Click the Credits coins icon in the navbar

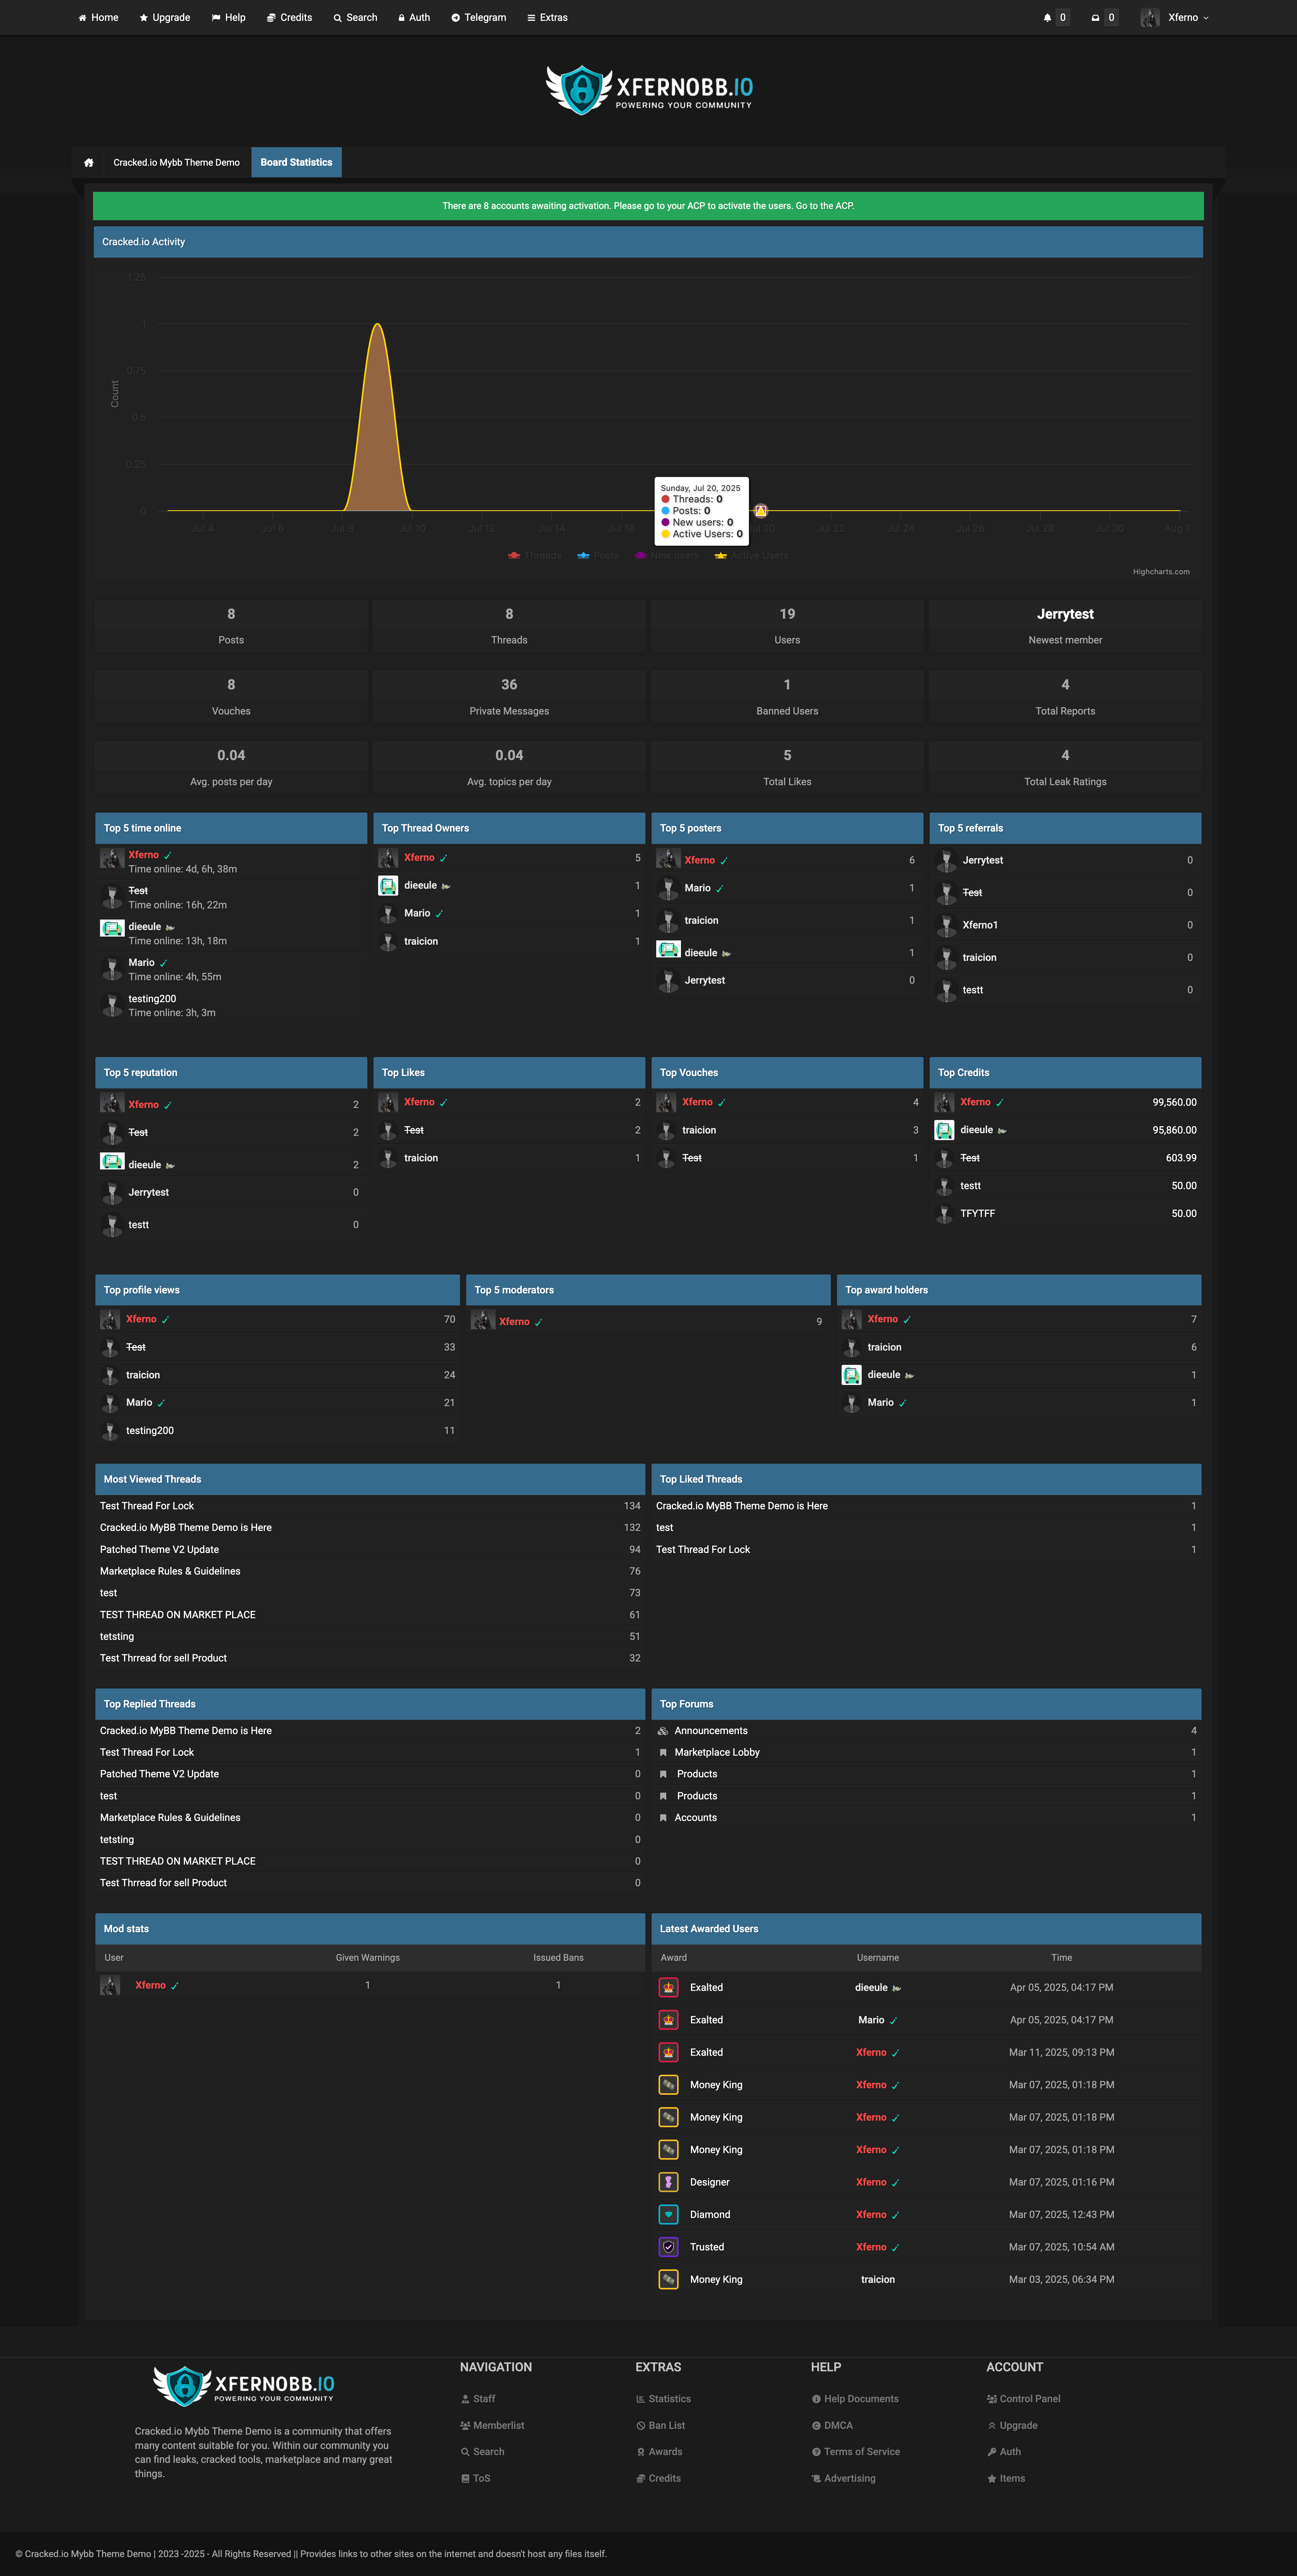click(269, 17)
